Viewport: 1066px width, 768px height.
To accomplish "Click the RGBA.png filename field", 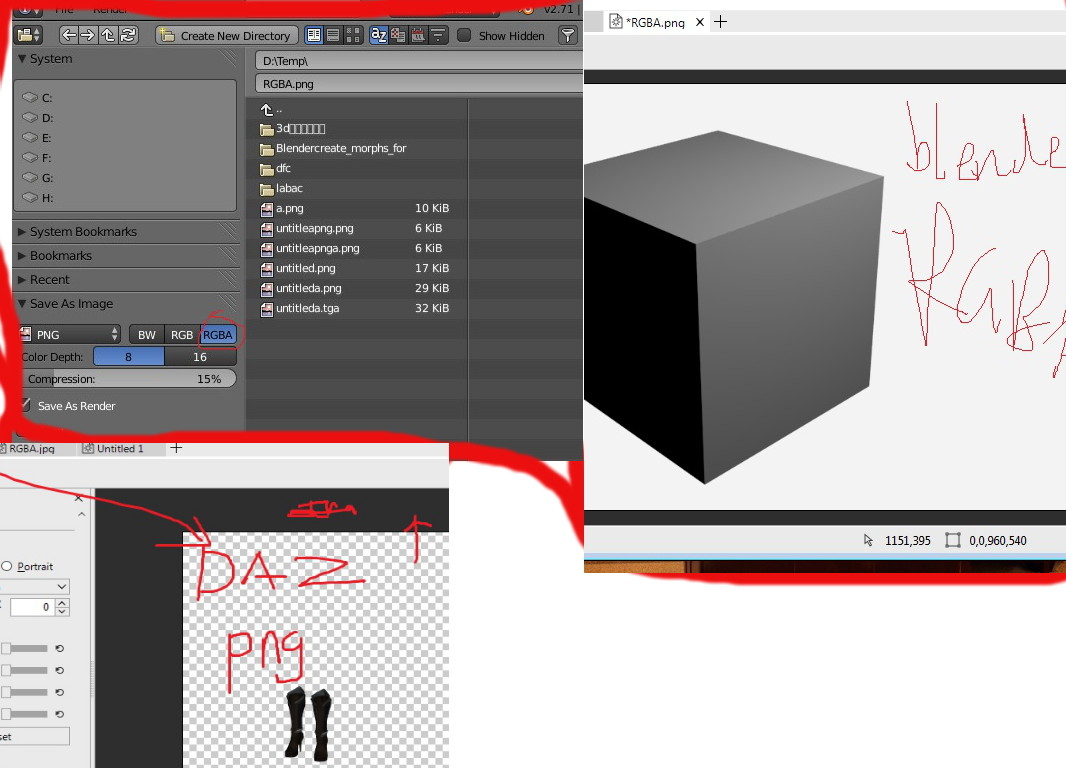I will point(419,84).
